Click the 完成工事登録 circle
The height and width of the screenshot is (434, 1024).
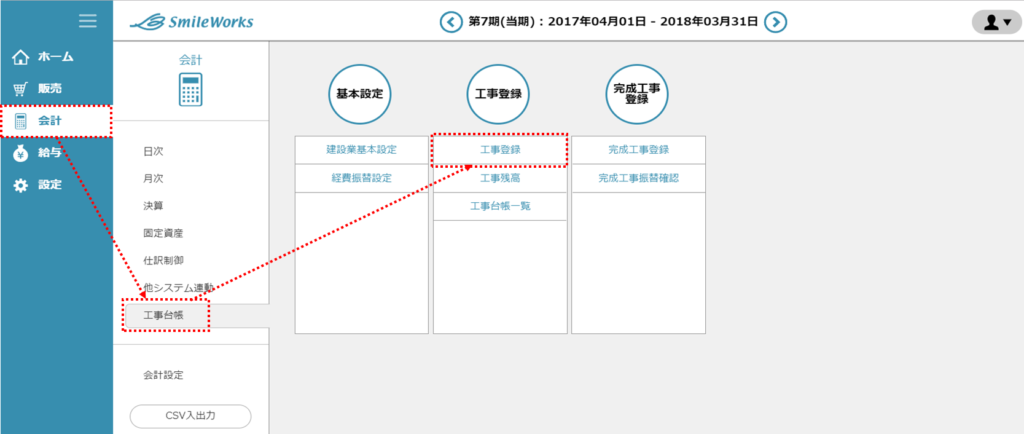click(x=636, y=94)
